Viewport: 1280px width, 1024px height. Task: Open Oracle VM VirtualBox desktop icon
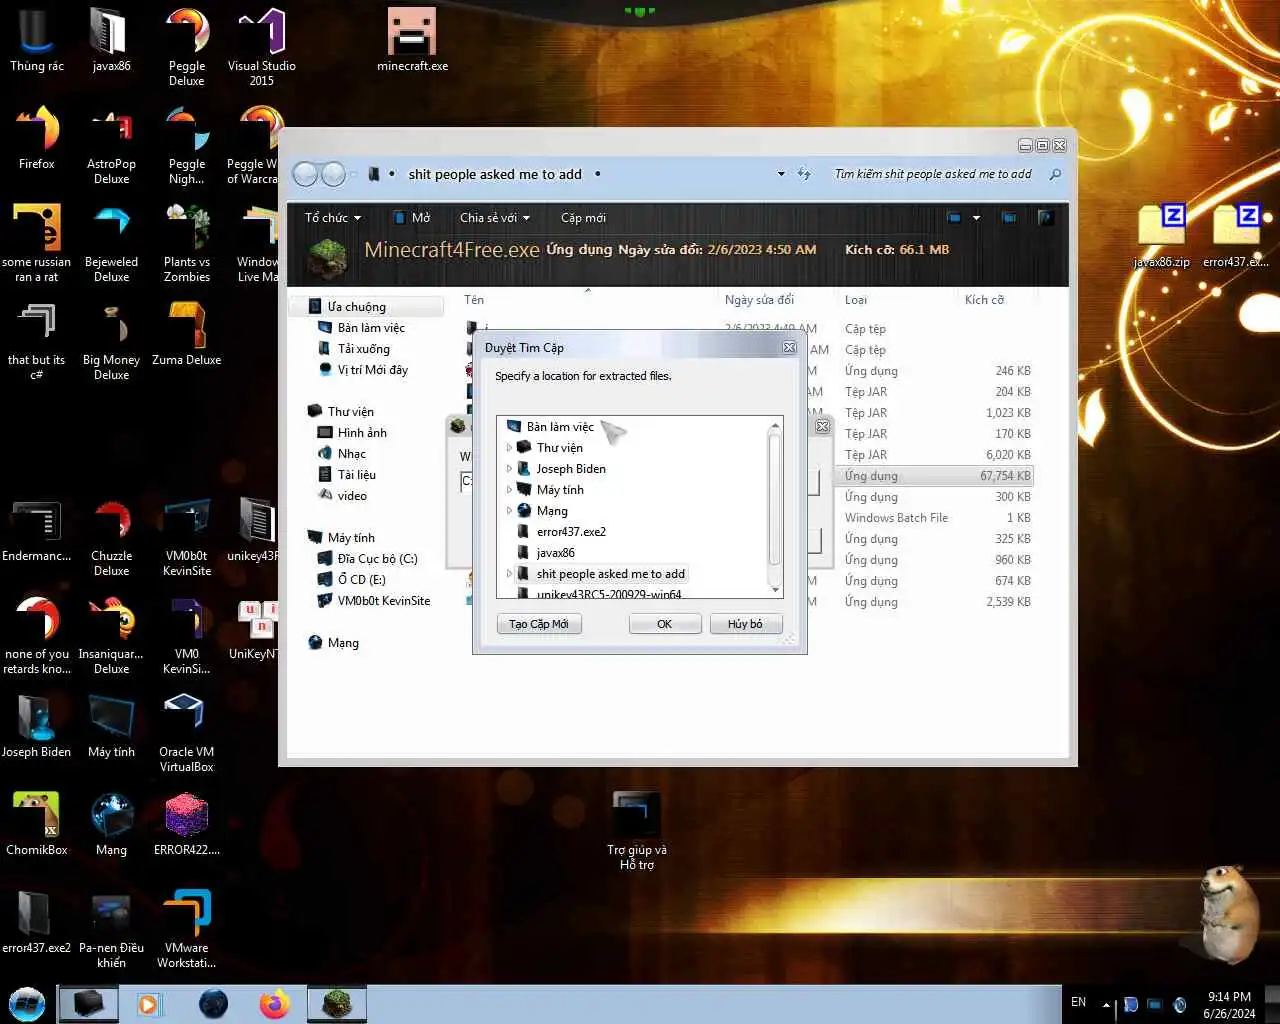pos(187,733)
